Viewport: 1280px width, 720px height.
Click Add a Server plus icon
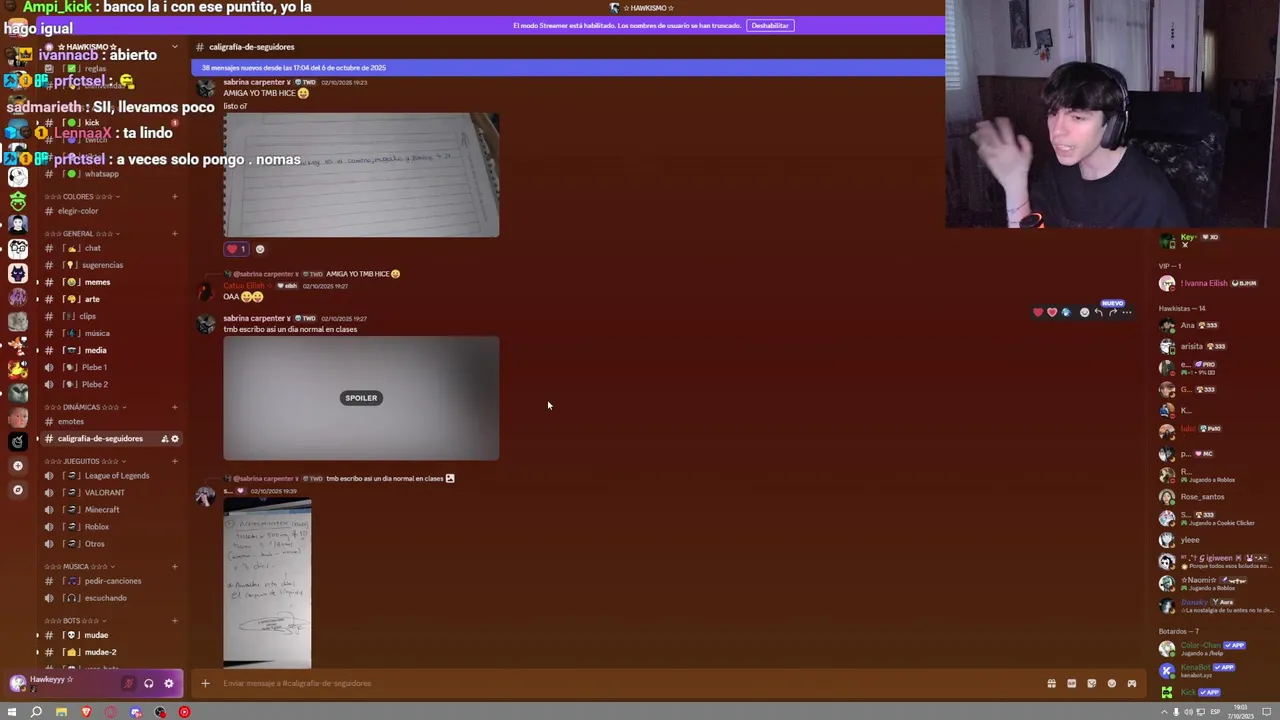17,466
